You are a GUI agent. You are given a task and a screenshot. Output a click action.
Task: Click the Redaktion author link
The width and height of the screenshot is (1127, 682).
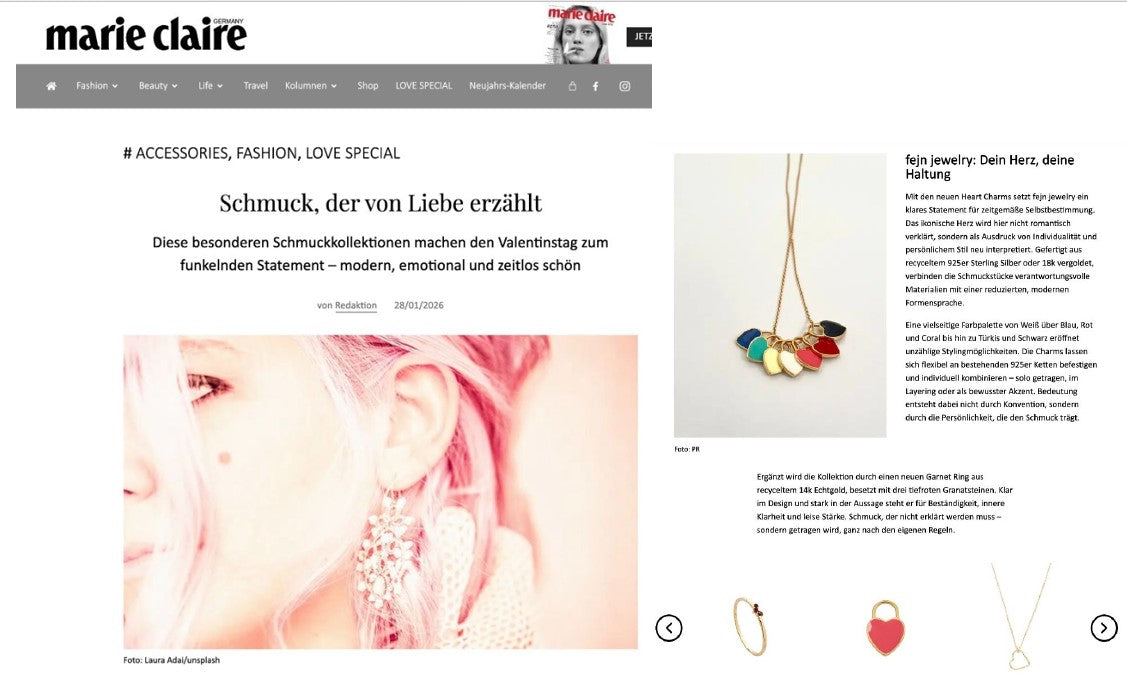(x=356, y=305)
